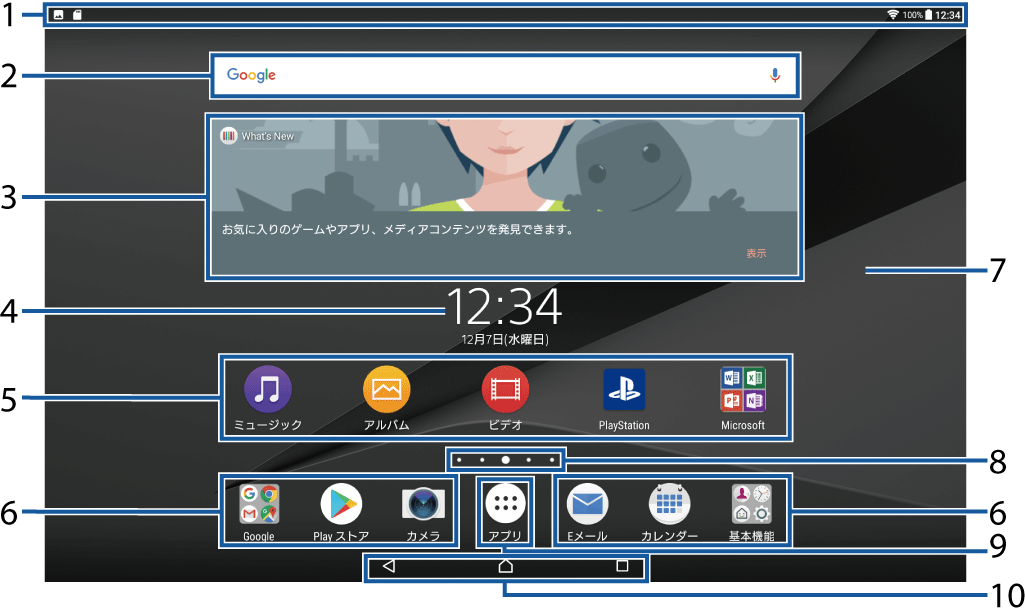Open the Google apps folder

coord(258,504)
